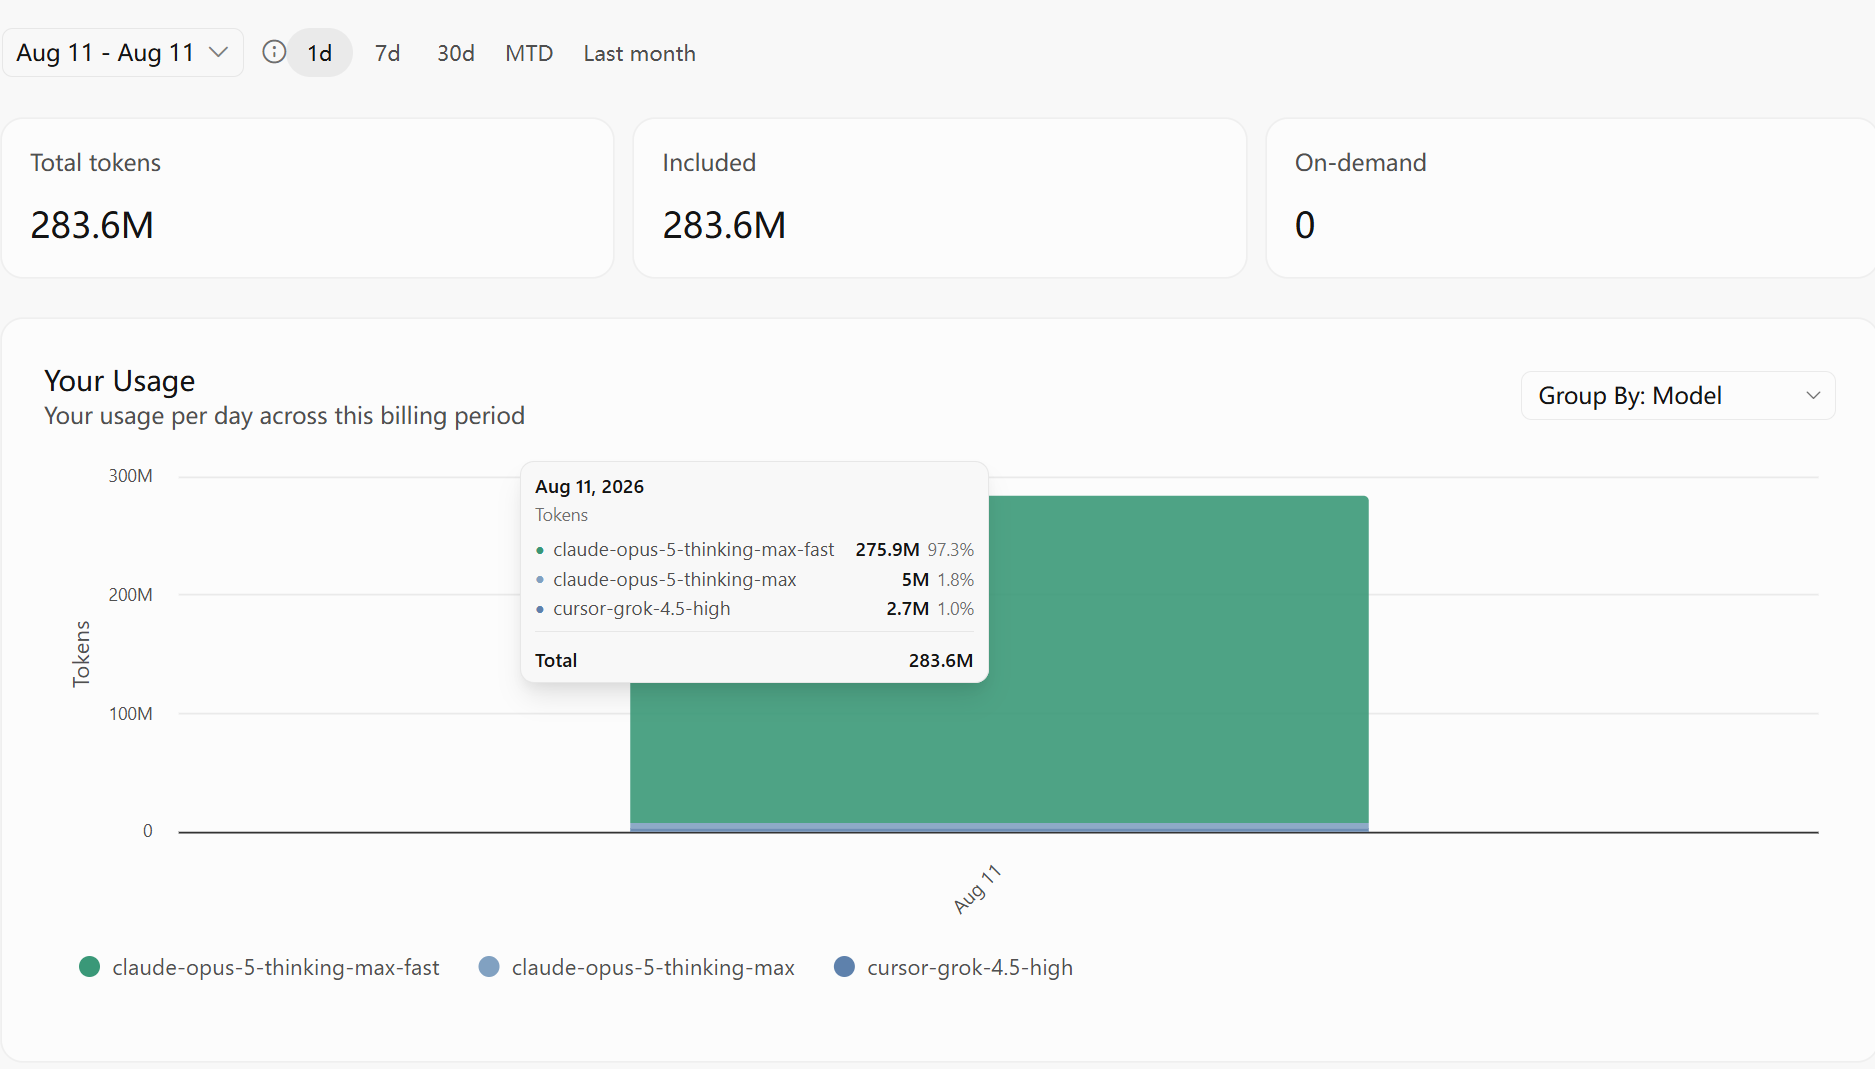The width and height of the screenshot is (1875, 1069).
Task: Click cursor-grok-4.5-high legend text
Action: (970, 968)
